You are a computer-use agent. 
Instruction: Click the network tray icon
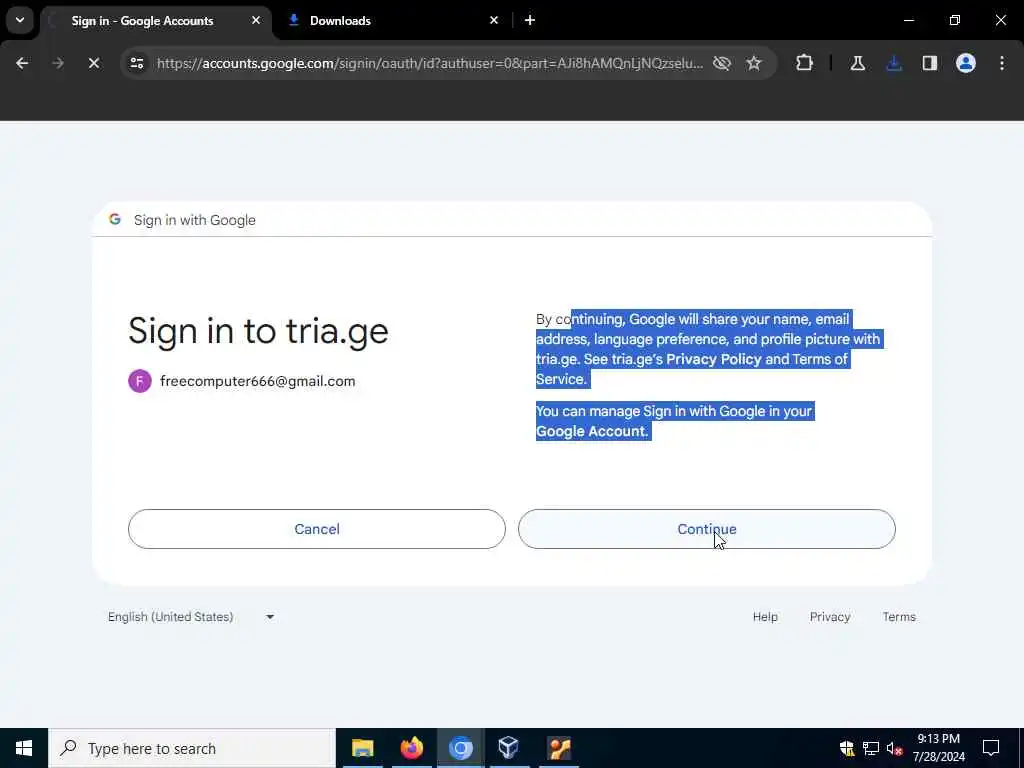click(x=871, y=748)
